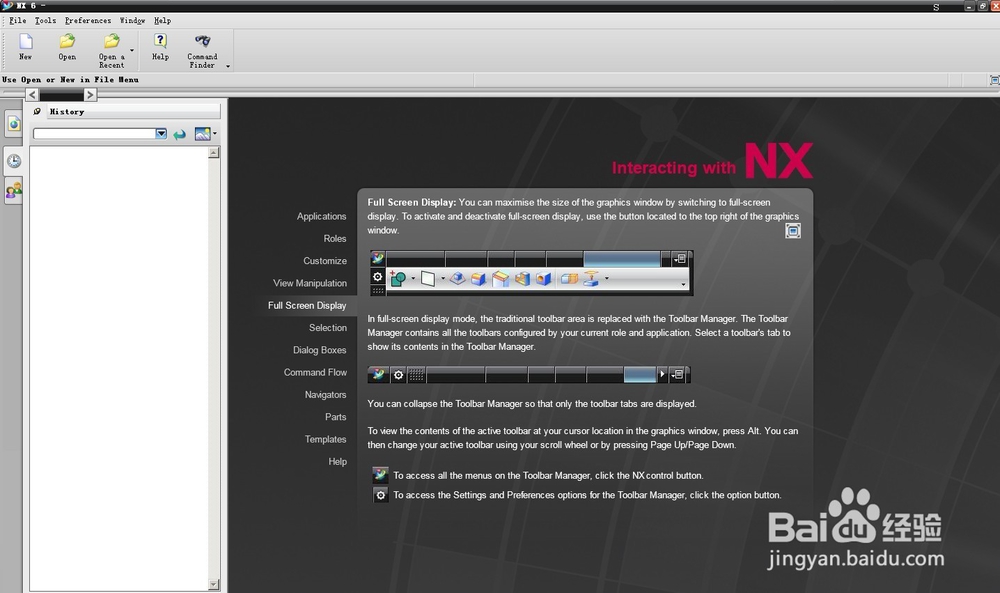Click the 'Interacting with' heading text
This screenshot has width=1000, height=593.
click(x=673, y=168)
